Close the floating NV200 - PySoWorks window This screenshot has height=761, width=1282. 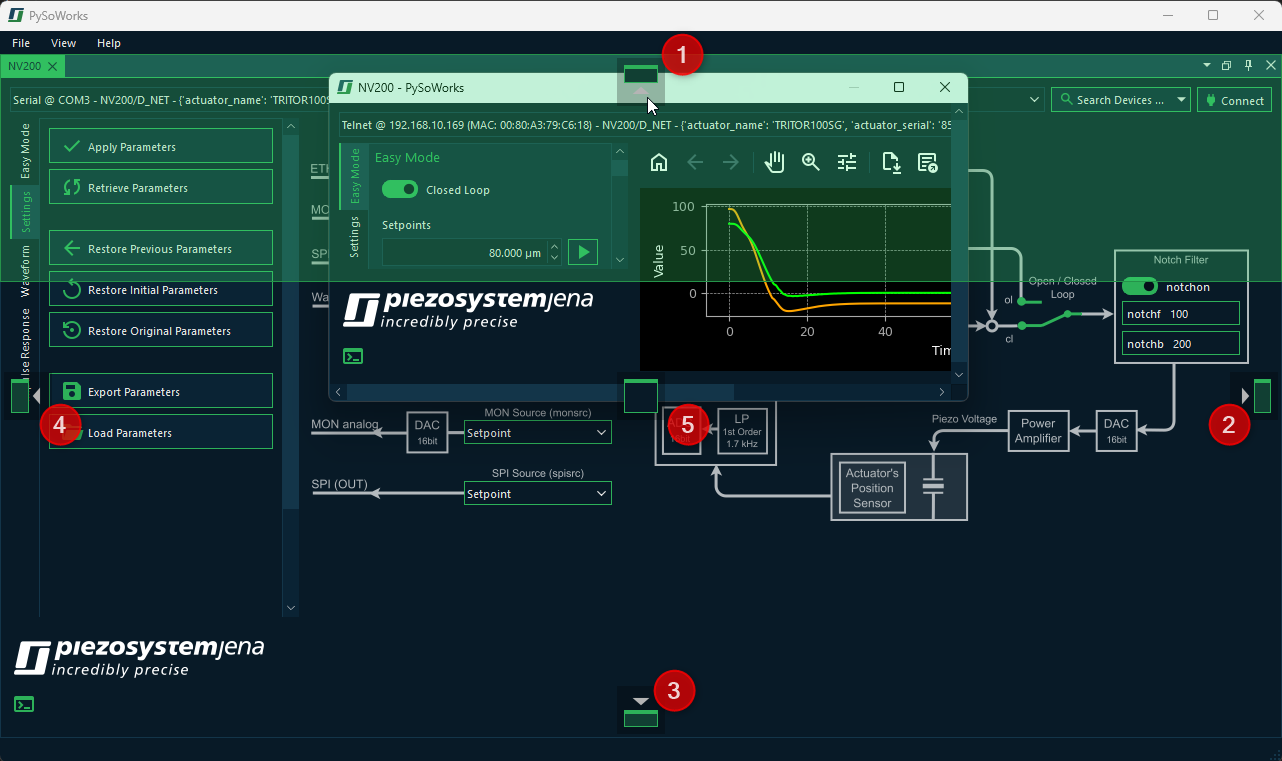[x=944, y=87]
